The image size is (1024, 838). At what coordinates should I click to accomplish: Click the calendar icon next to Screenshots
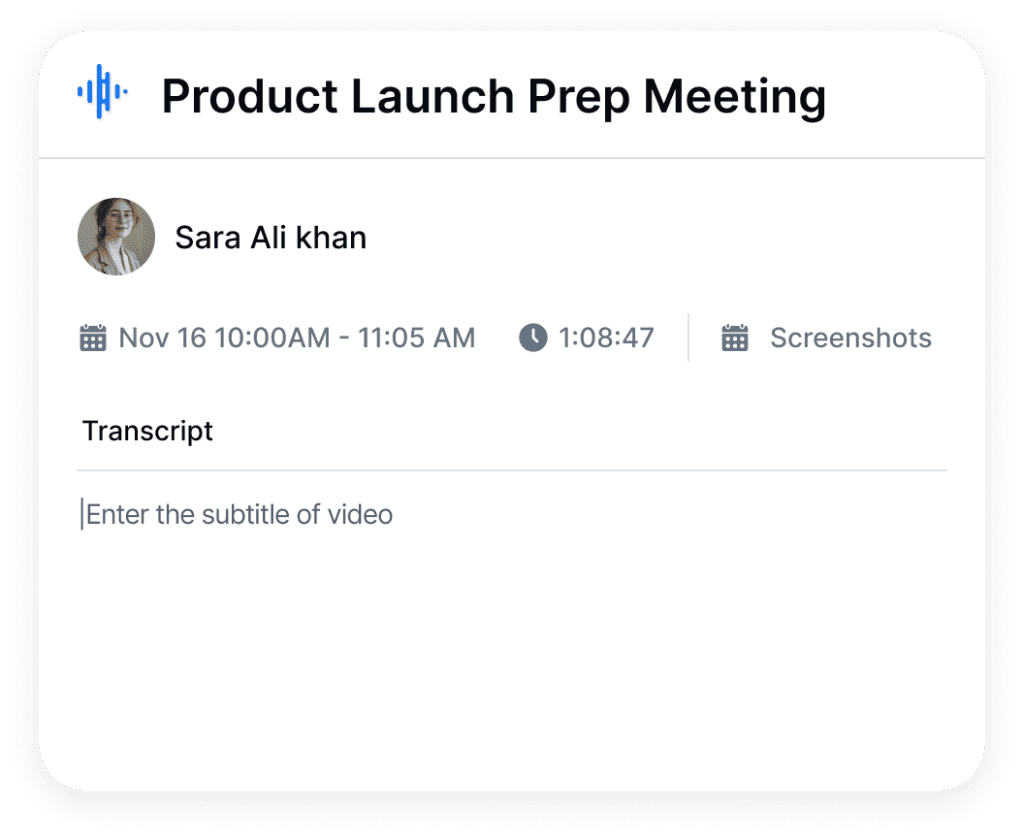735,338
